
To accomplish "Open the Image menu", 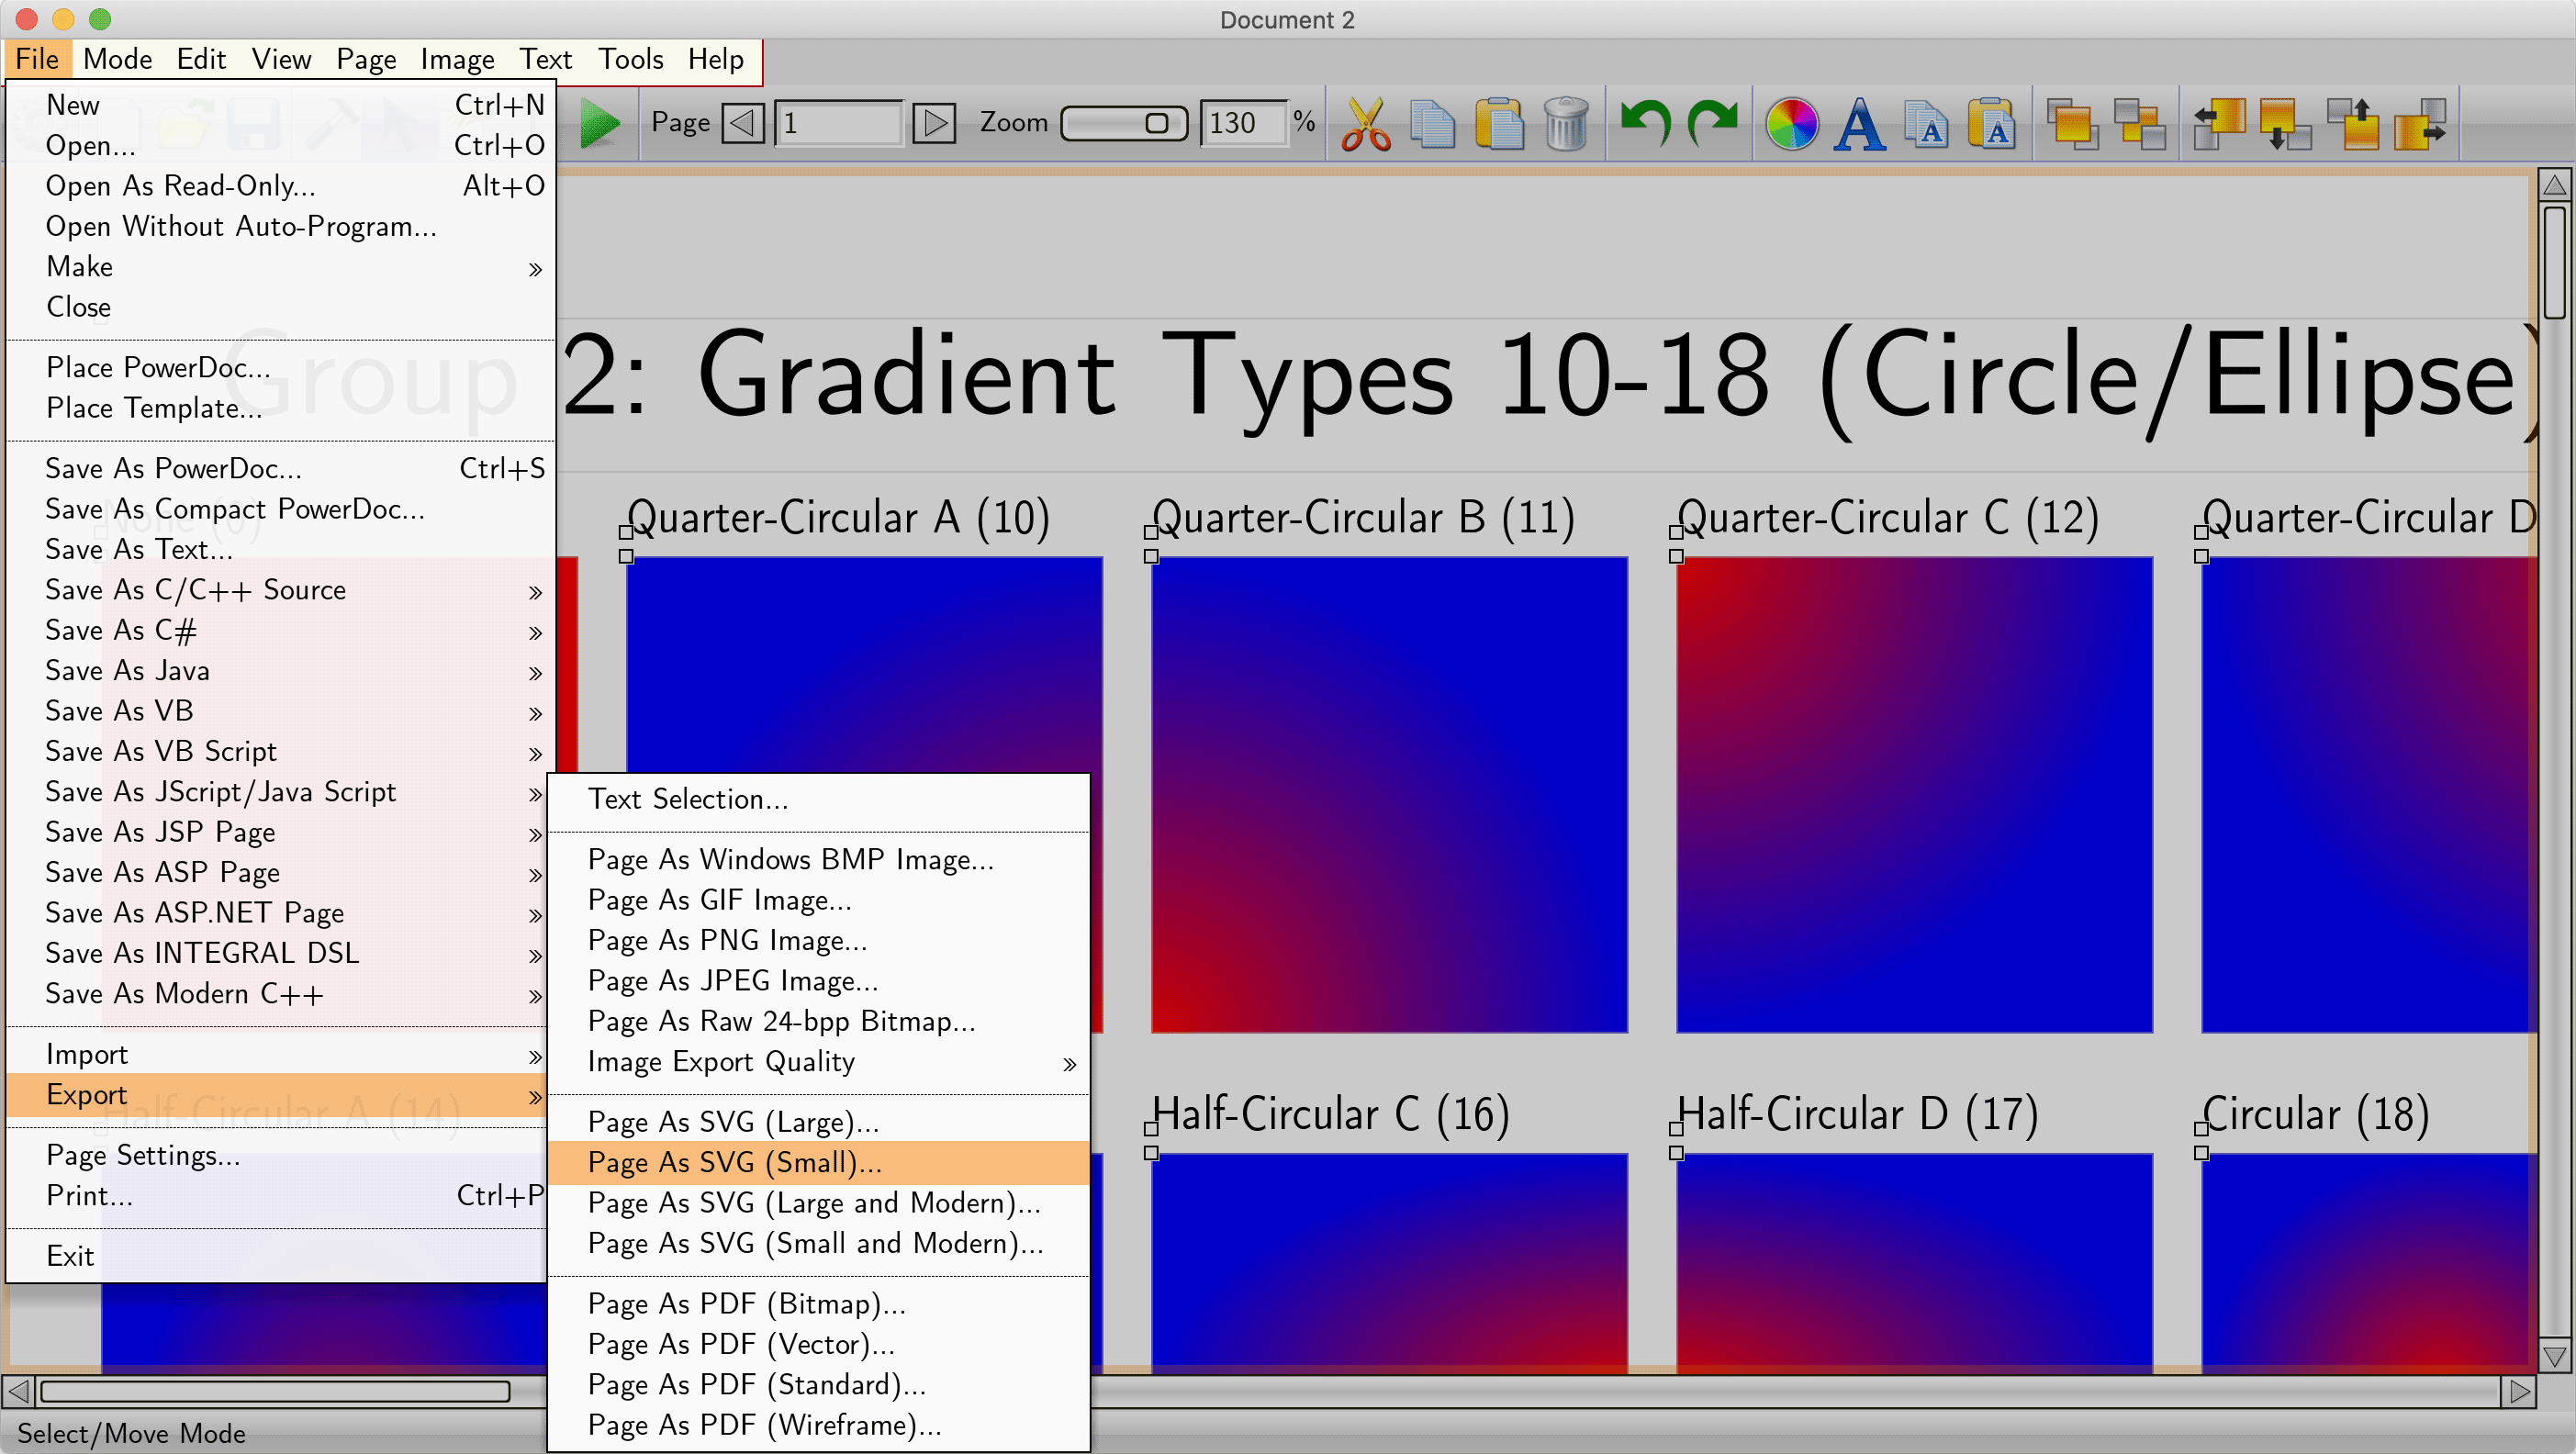I will coord(457,59).
